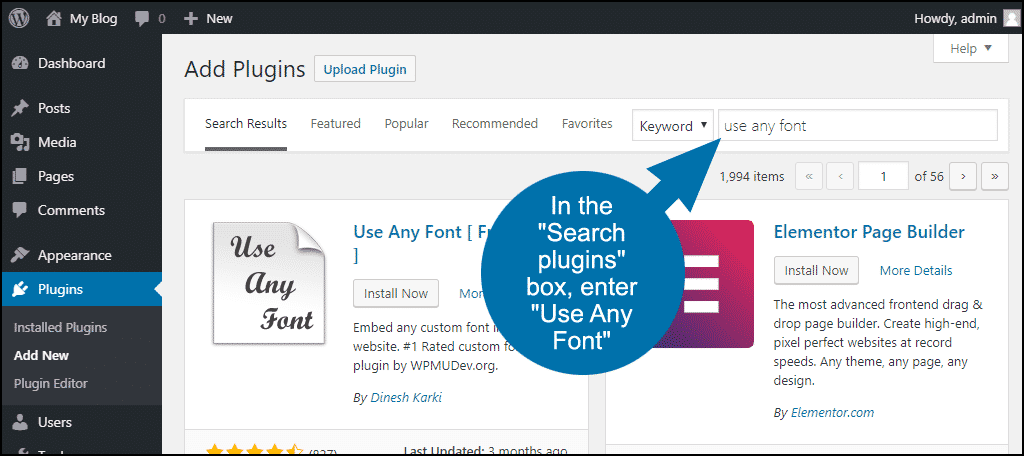Open Plugins menu item
Viewport: 1024px width, 456px height.
point(81,289)
